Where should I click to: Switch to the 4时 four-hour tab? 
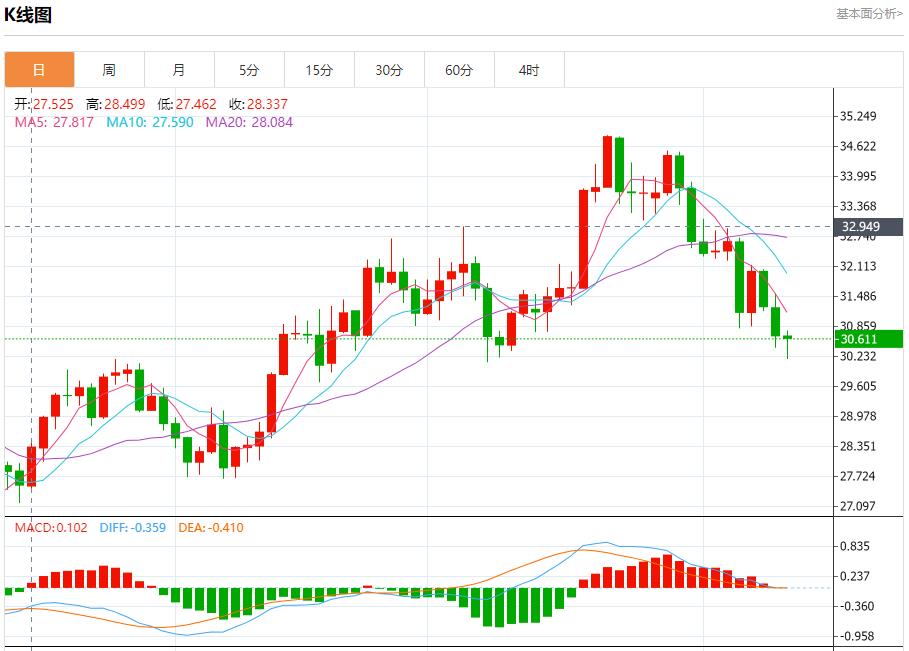(529, 70)
